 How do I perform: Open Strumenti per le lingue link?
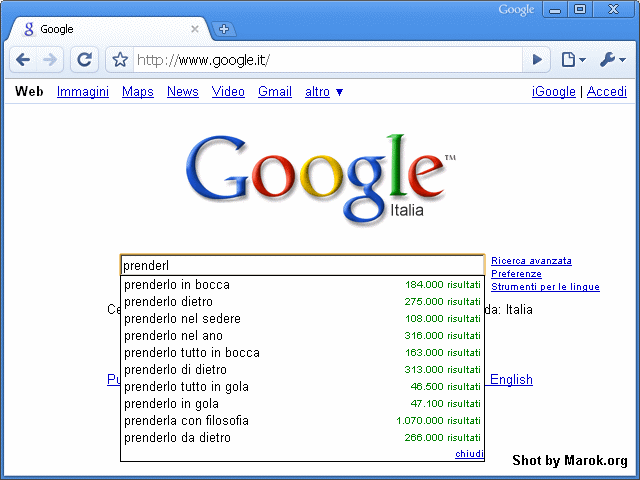point(545,287)
